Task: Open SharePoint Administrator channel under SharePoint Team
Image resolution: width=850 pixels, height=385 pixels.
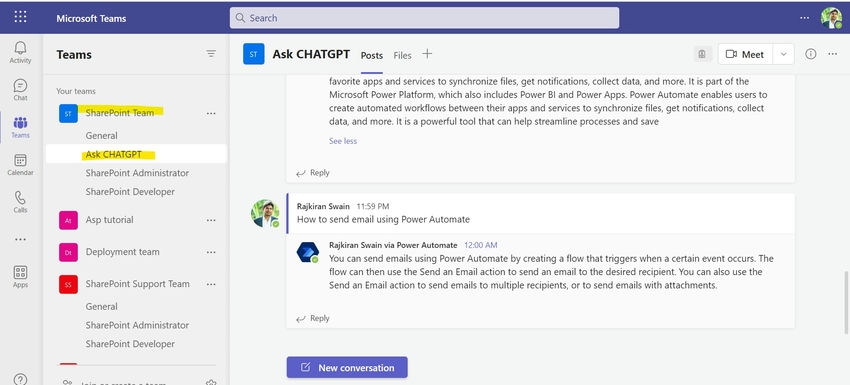Action: tap(137, 173)
